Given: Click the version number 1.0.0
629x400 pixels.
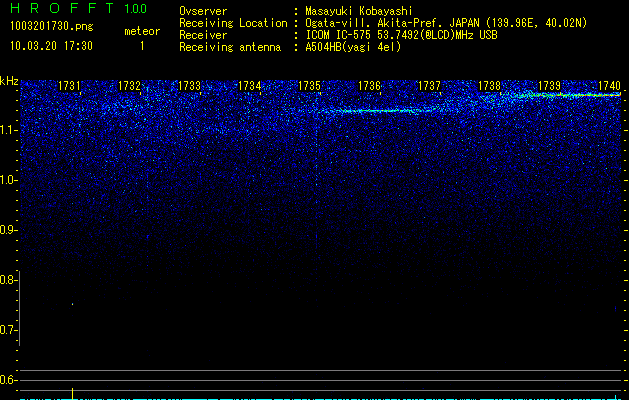Looking at the screenshot, I should (x=135, y=9).
